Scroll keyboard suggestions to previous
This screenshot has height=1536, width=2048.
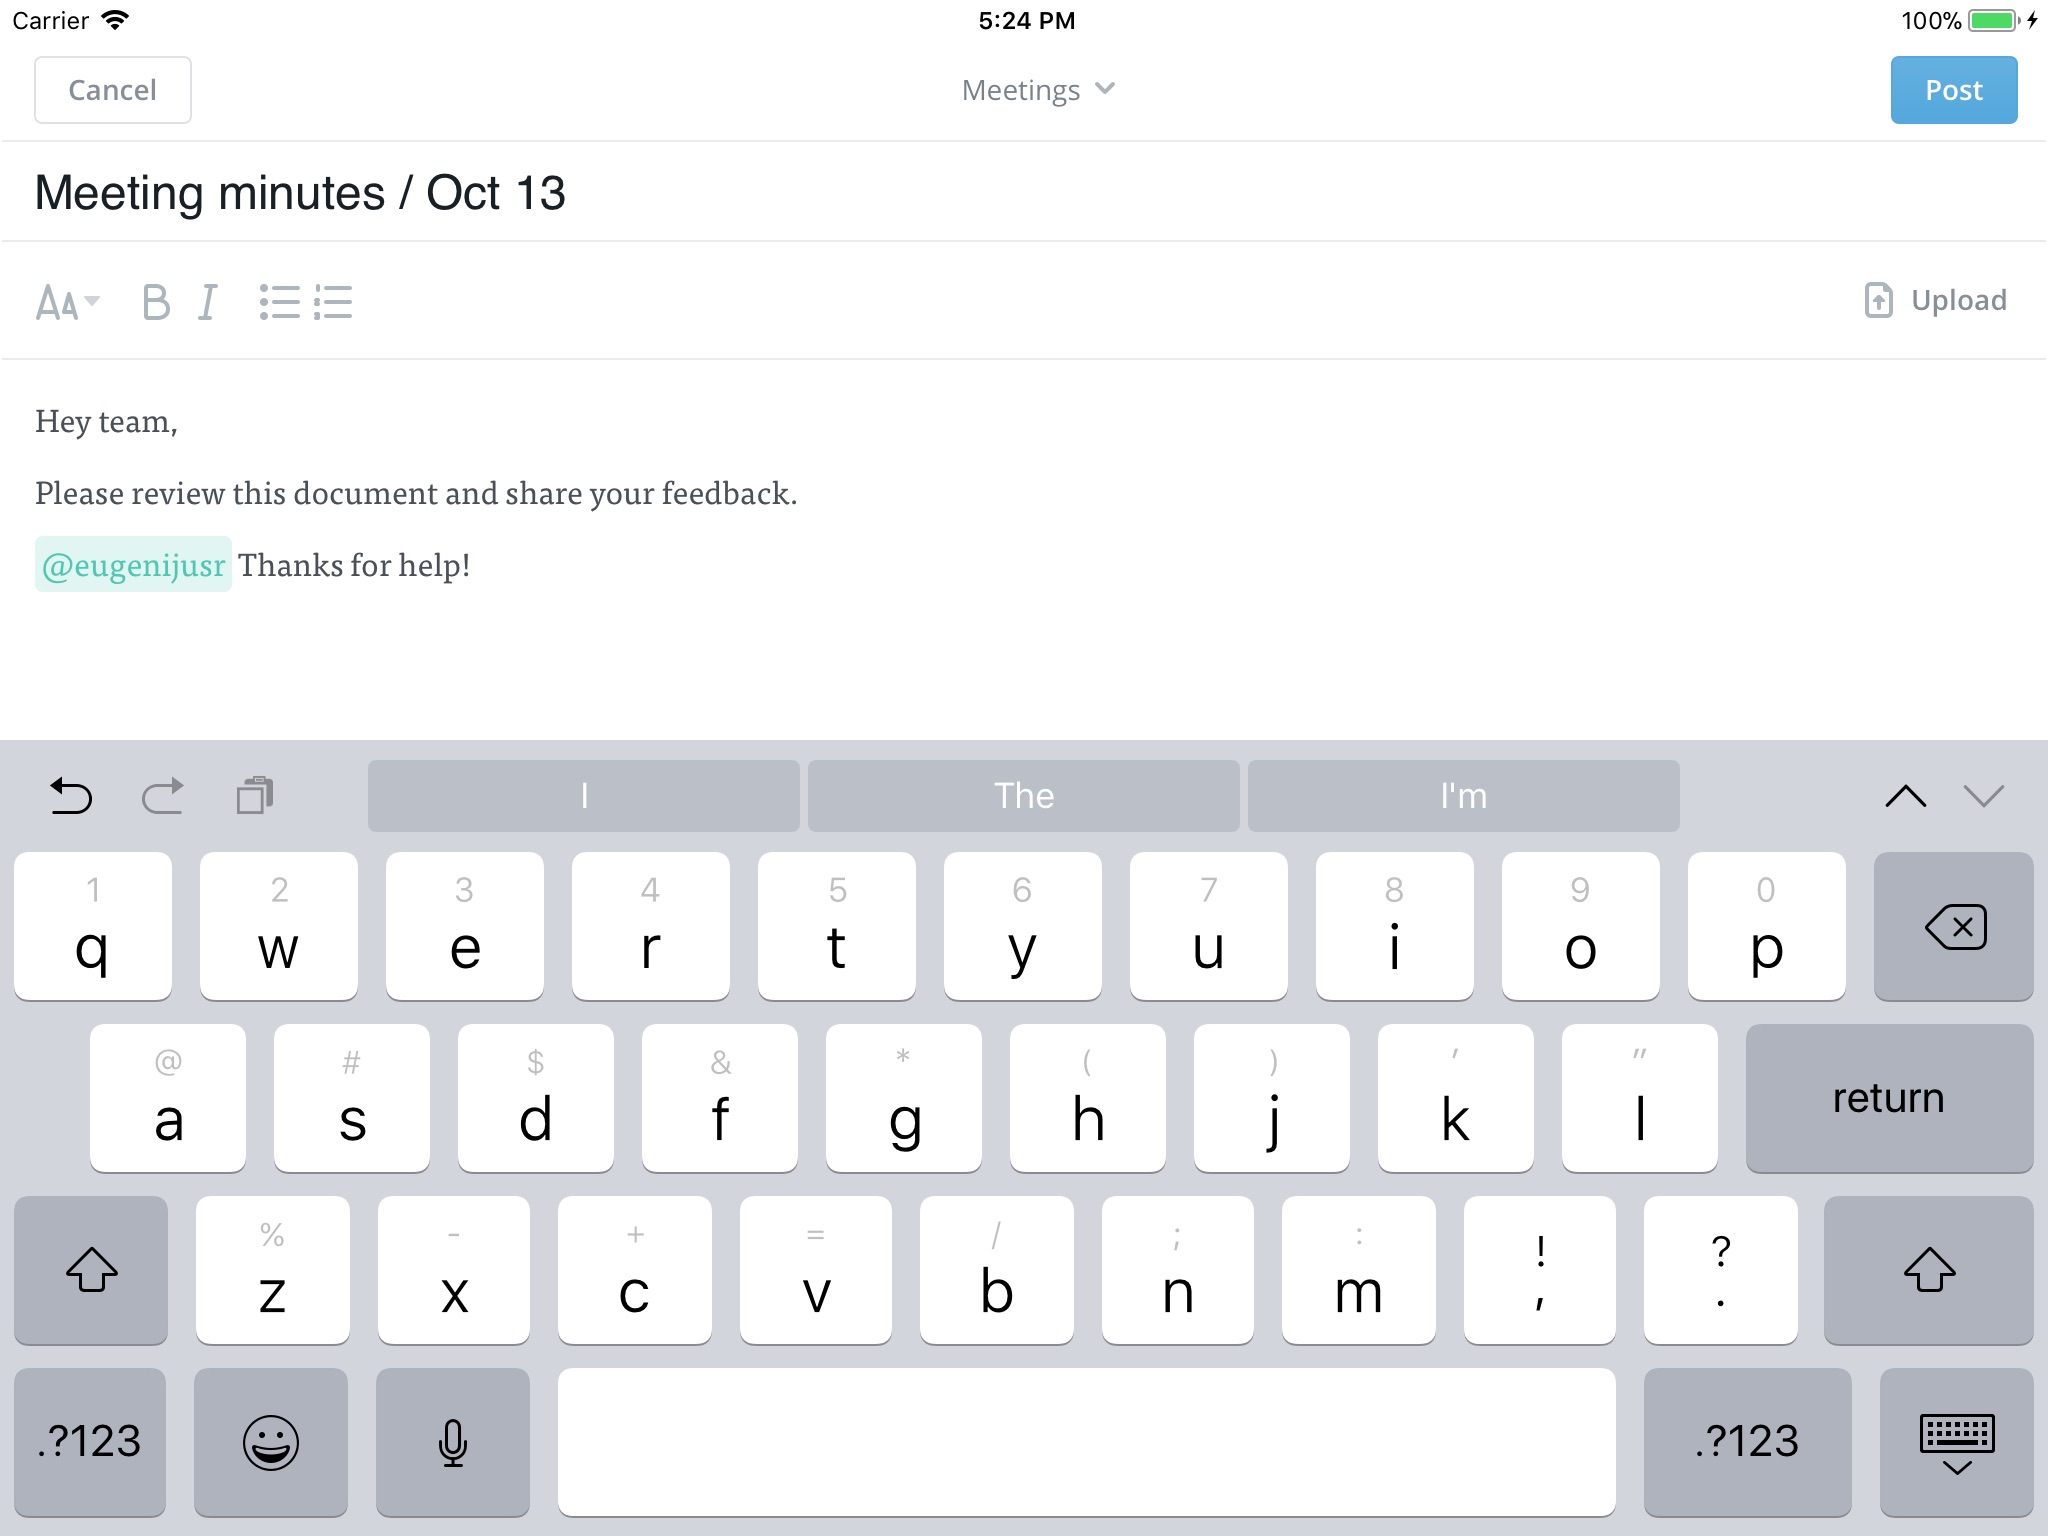[x=1900, y=794]
